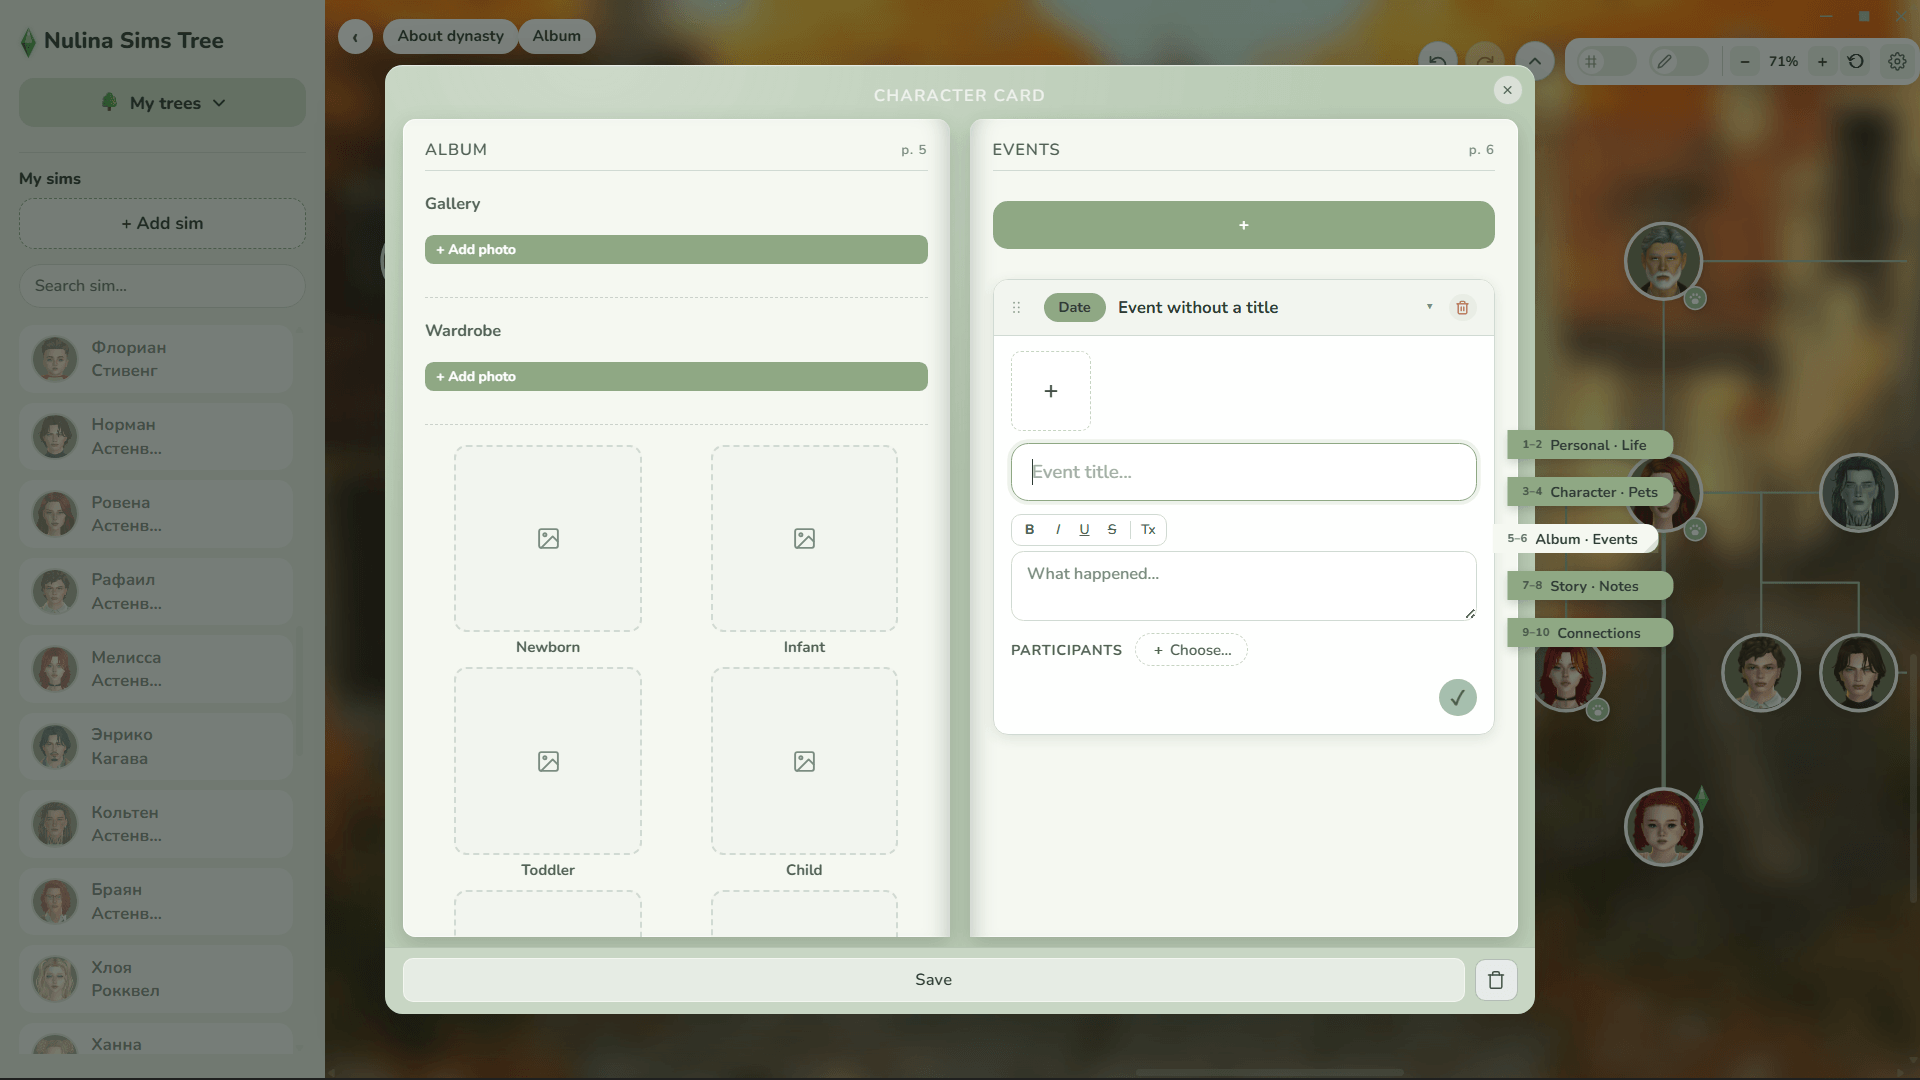The height and width of the screenshot is (1080, 1920).
Task: Add an image to the event
Action: click(1050, 391)
